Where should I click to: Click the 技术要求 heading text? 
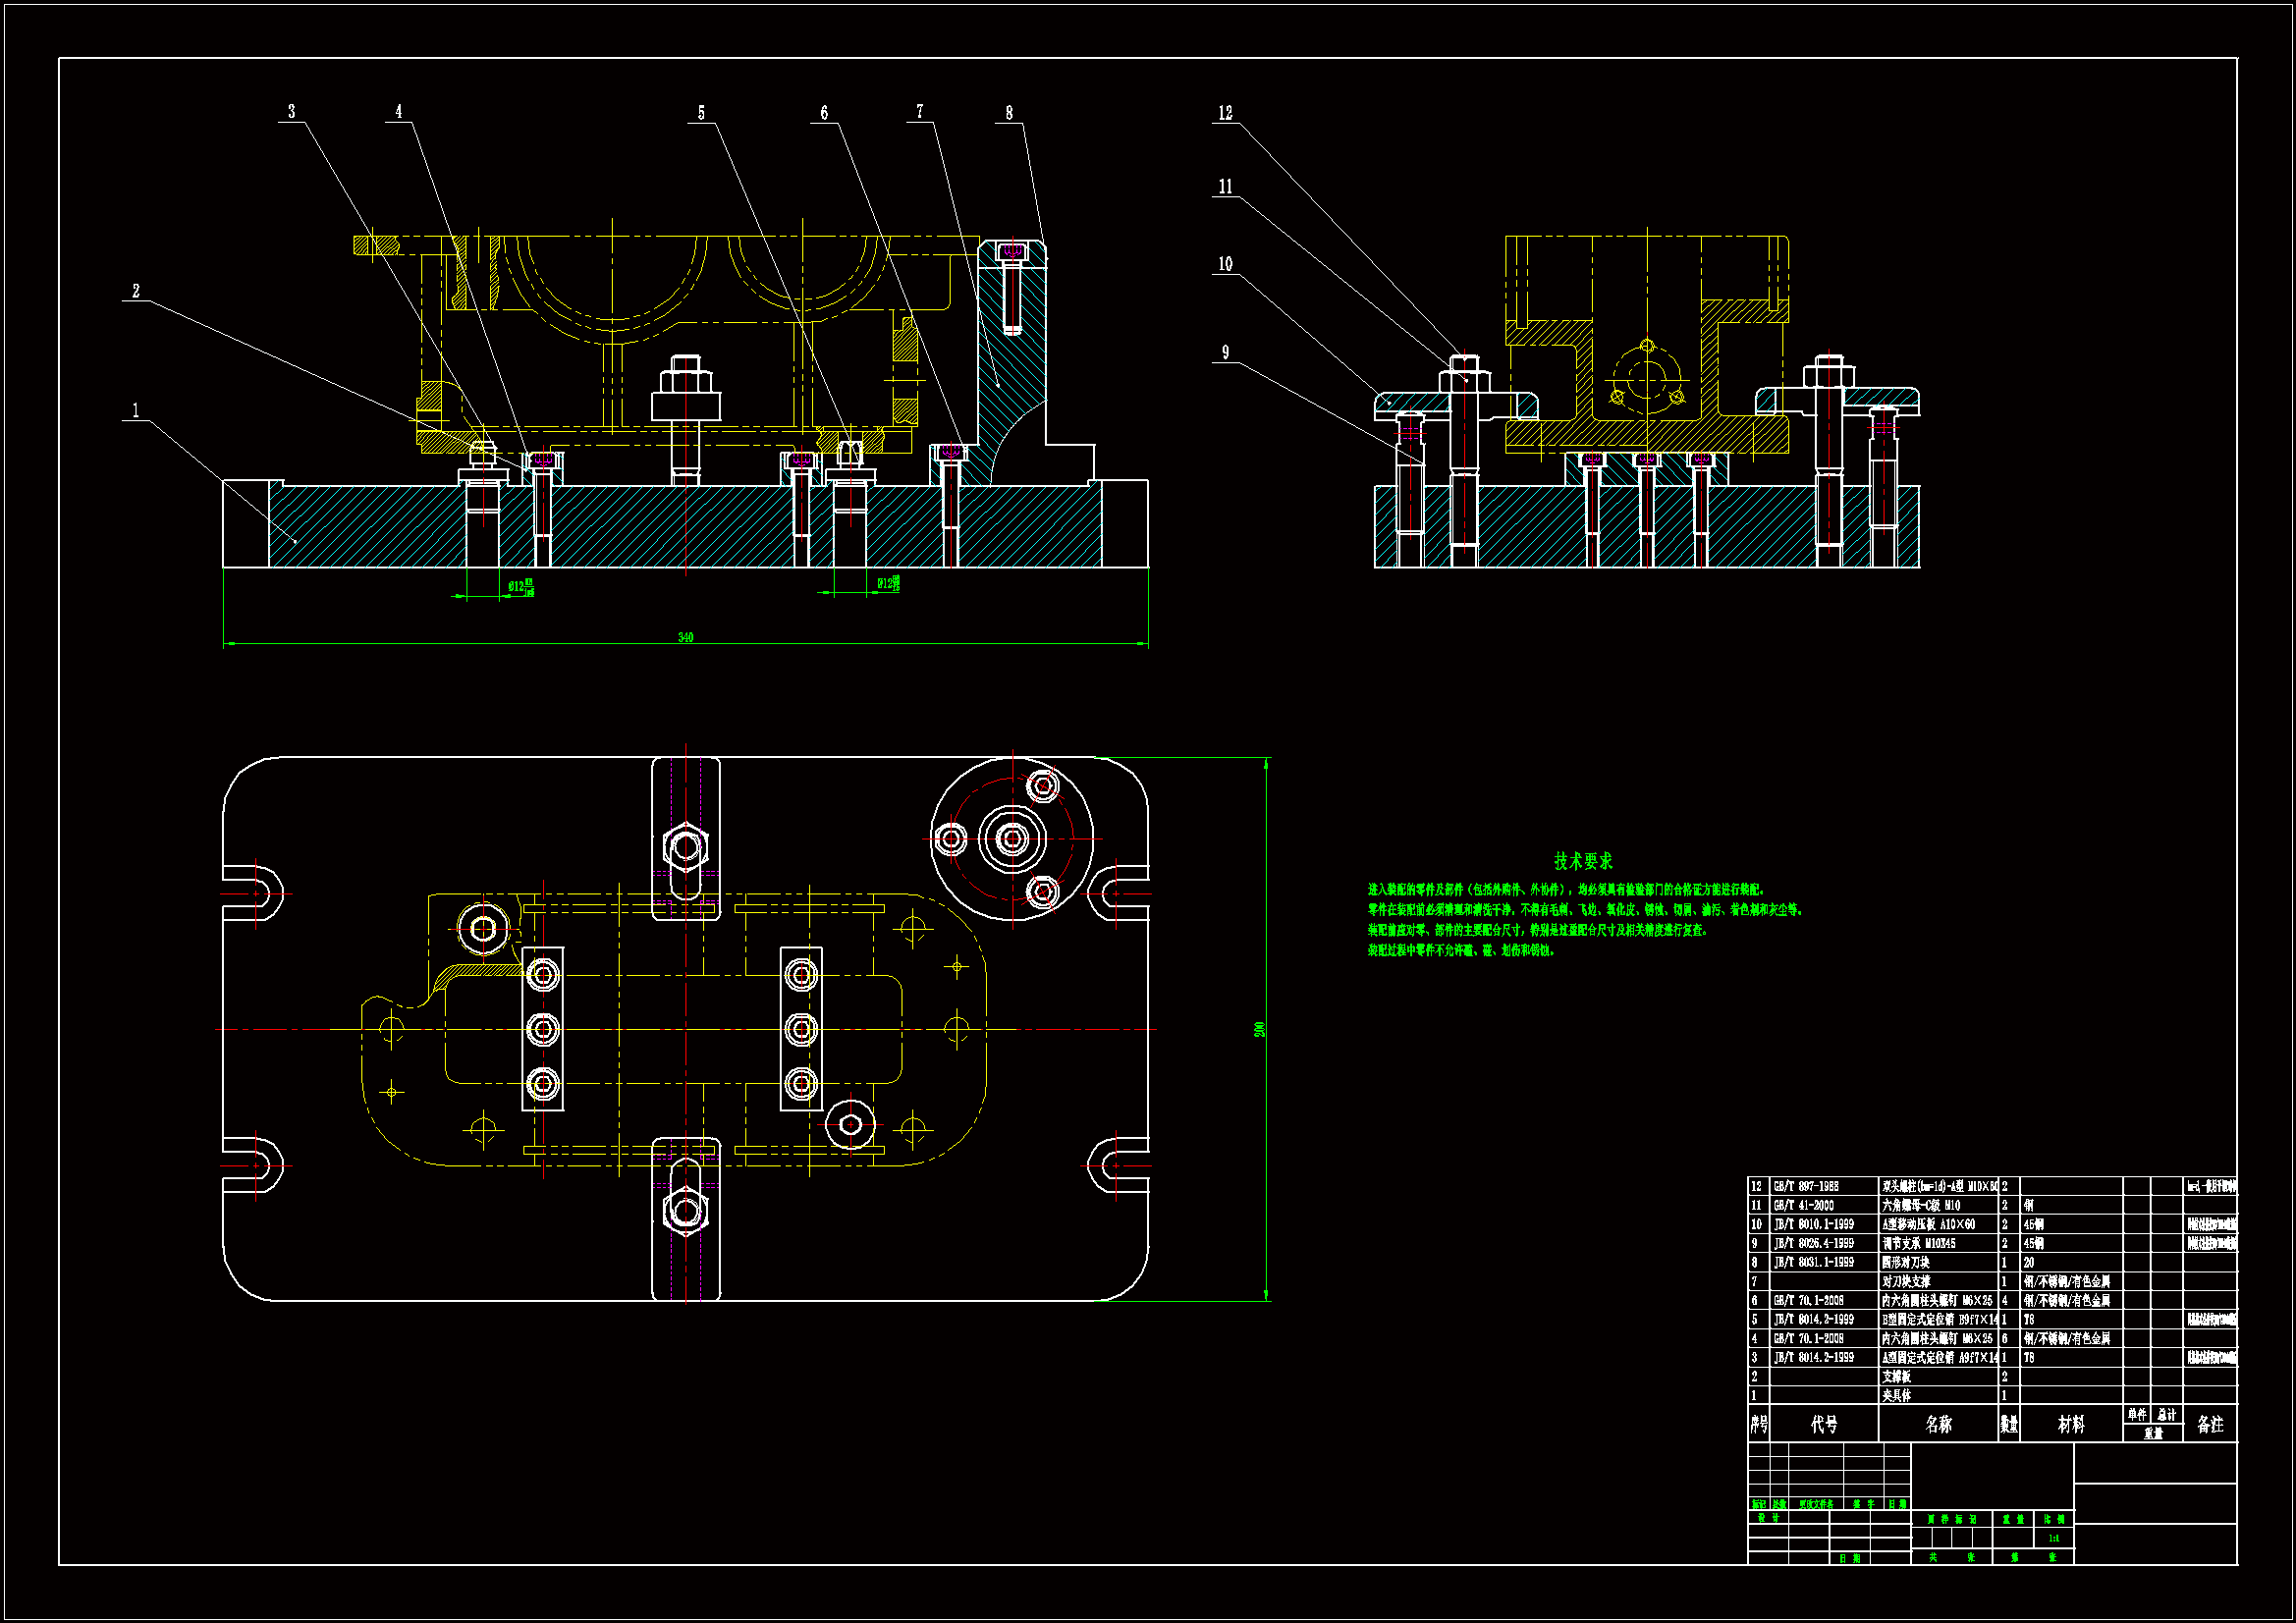tap(1583, 861)
